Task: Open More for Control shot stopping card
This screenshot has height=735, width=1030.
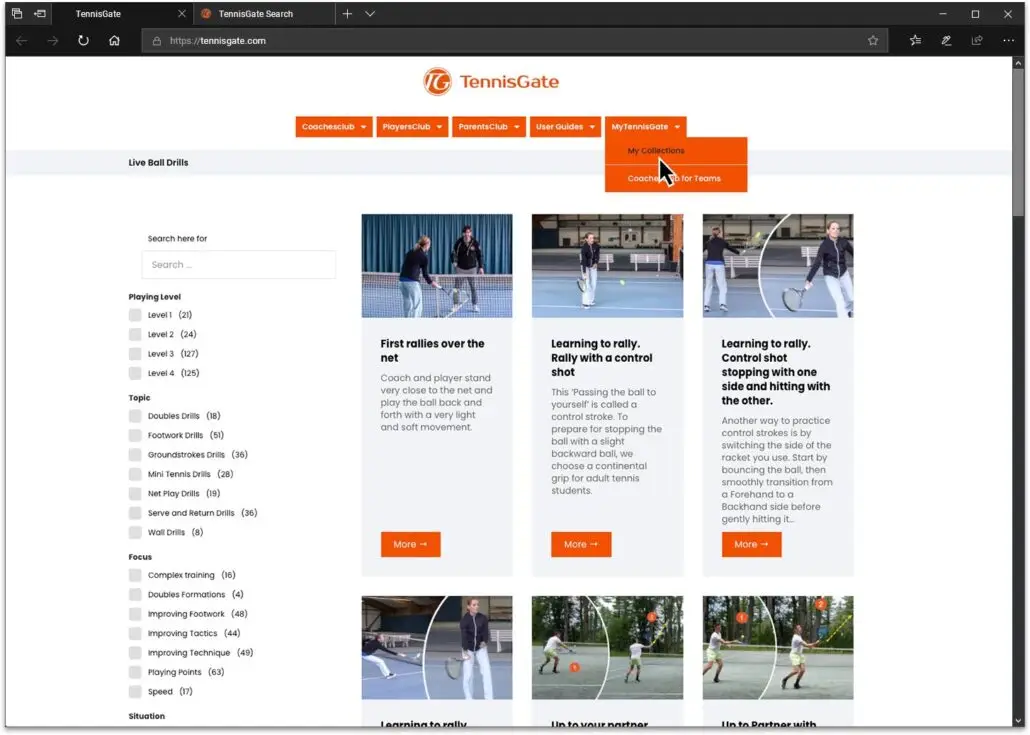Action: [751, 545]
